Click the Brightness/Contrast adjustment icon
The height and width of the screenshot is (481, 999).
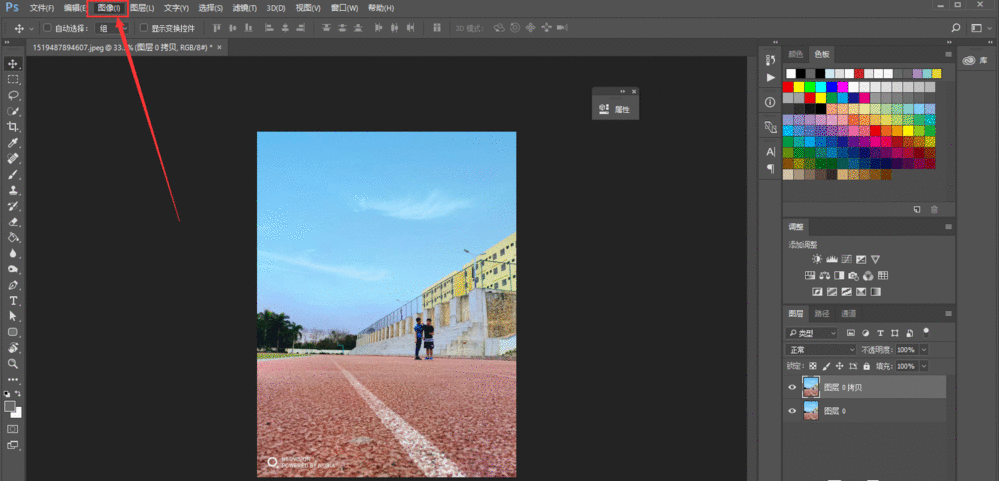(817, 259)
